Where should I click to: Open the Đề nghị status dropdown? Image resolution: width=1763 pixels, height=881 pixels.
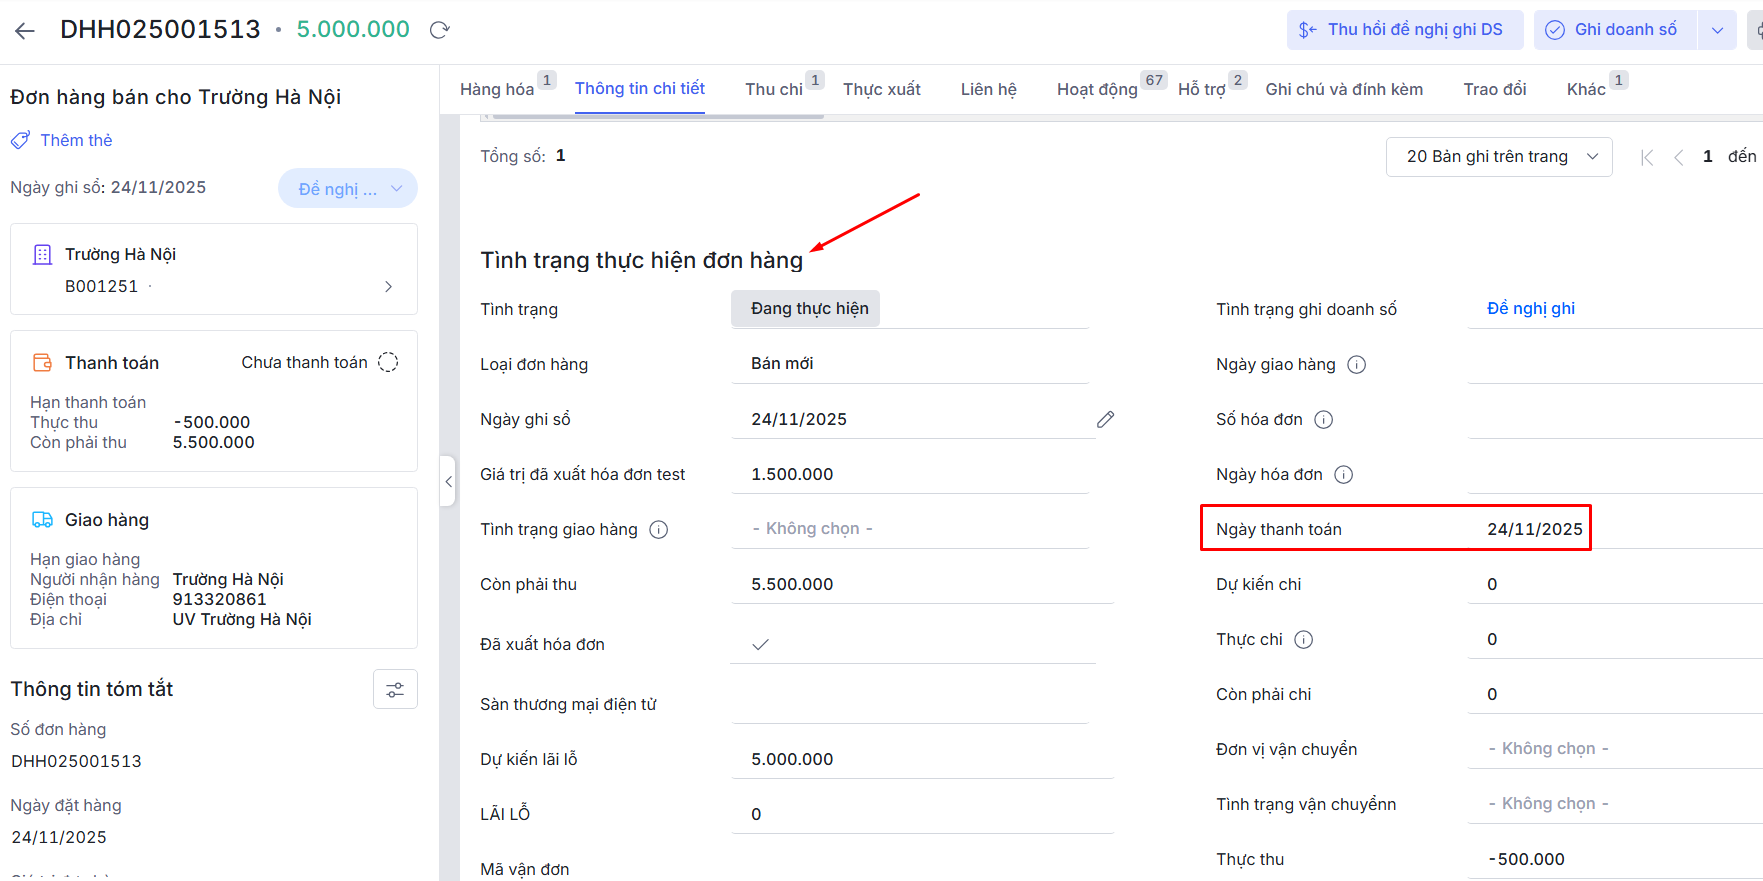[348, 189]
